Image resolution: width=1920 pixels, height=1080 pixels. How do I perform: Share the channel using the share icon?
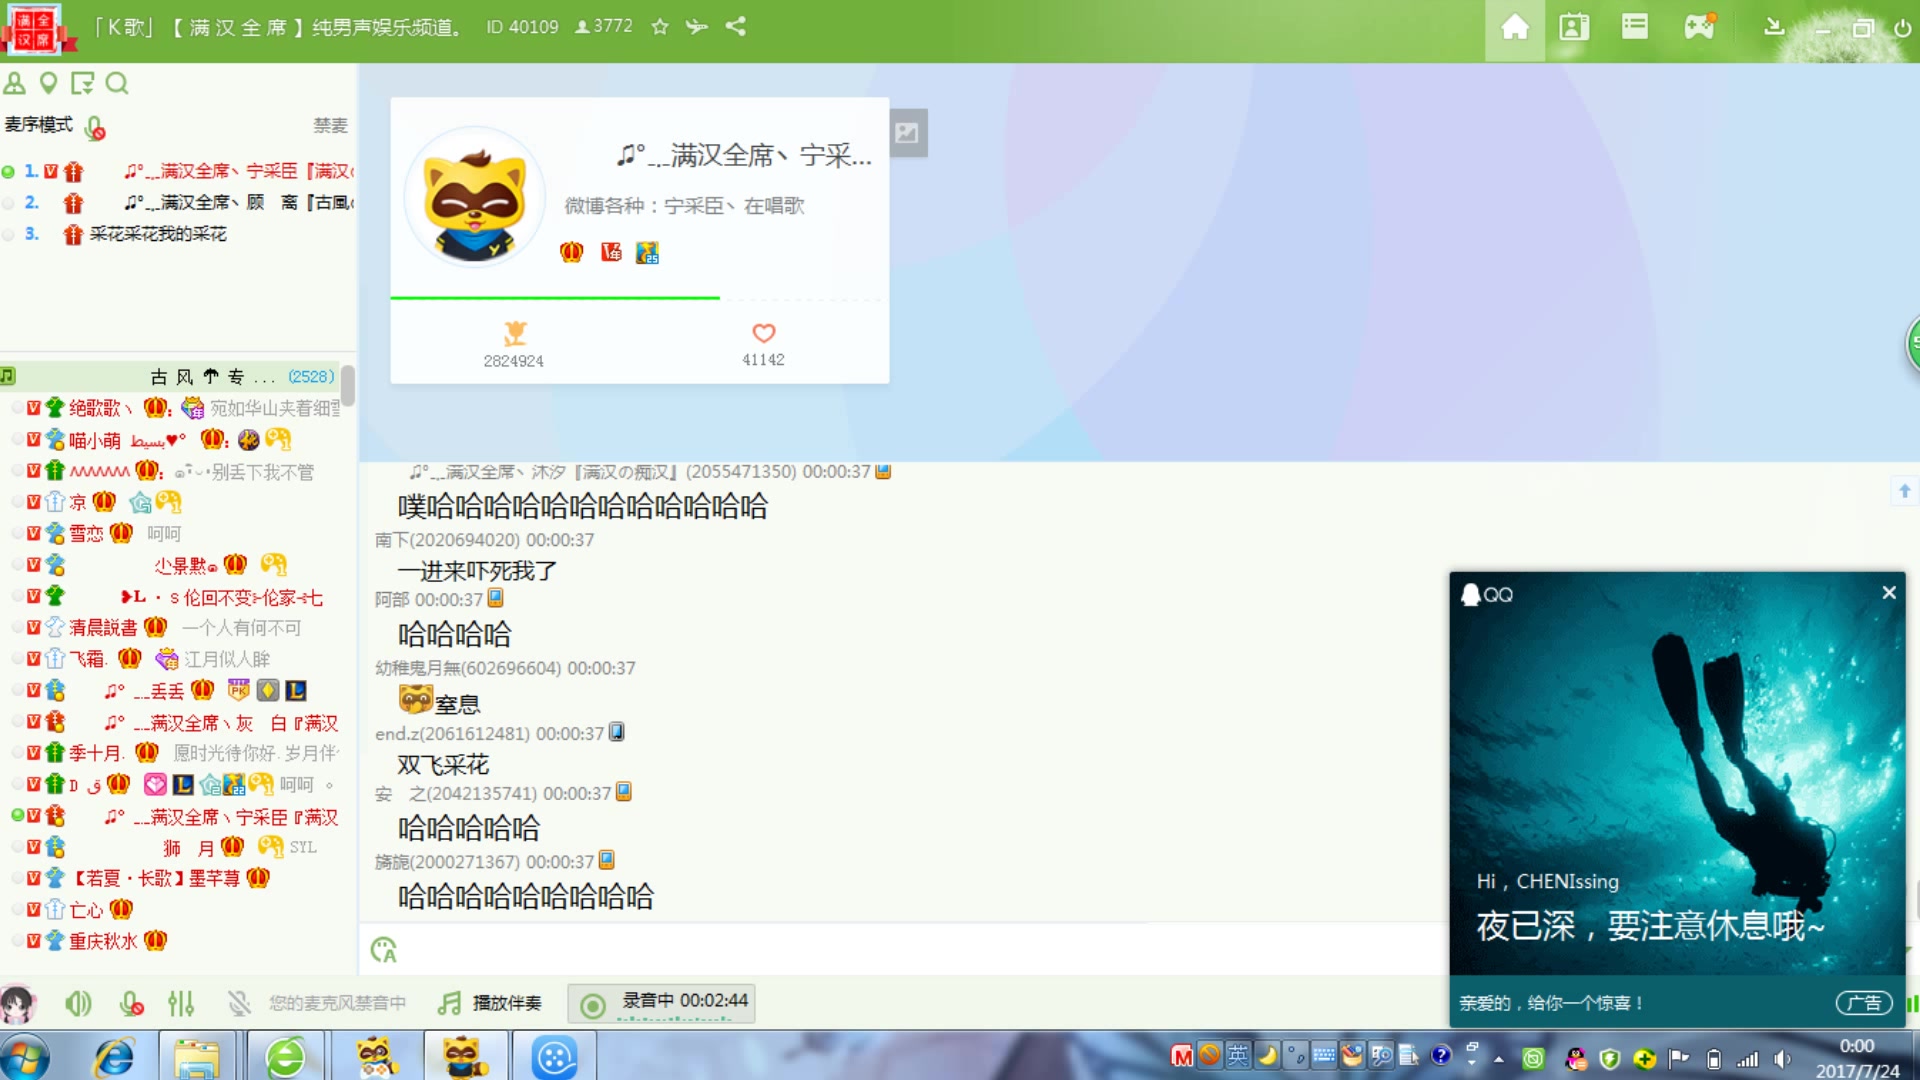pyautogui.click(x=736, y=27)
